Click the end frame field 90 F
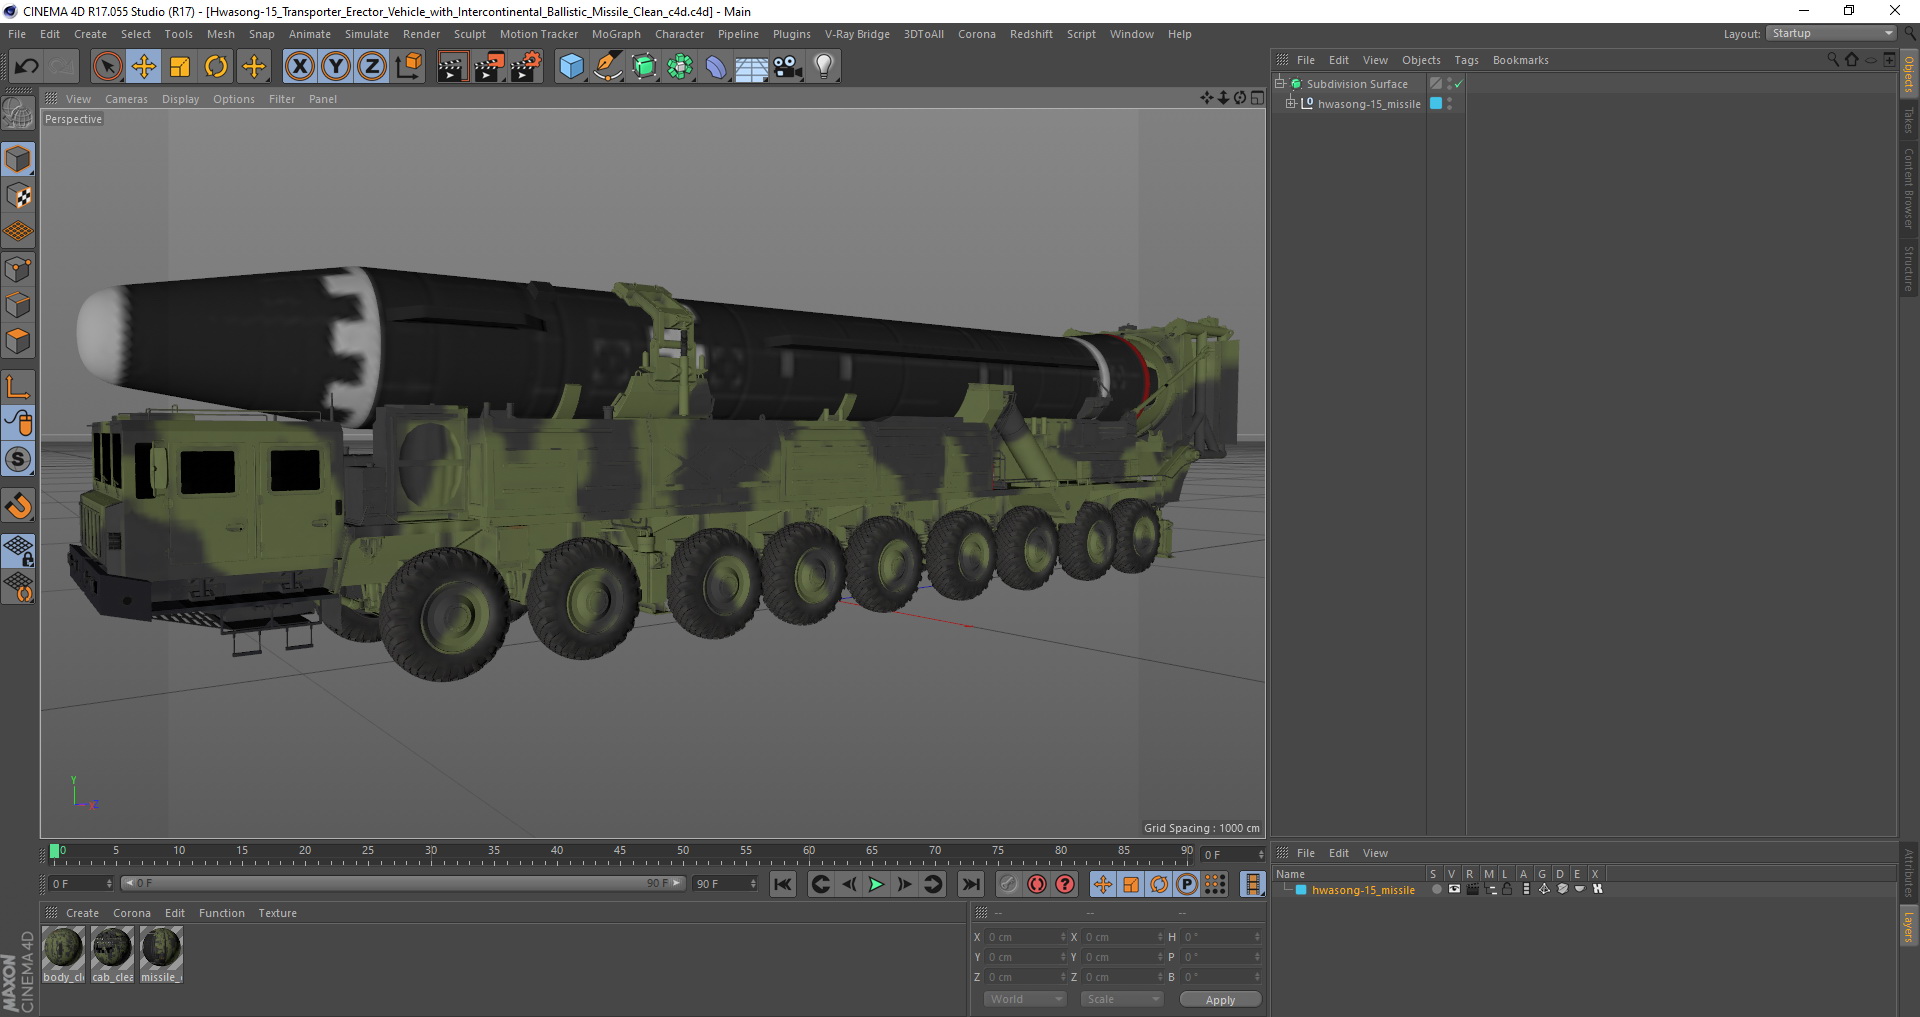 click(725, 884)
